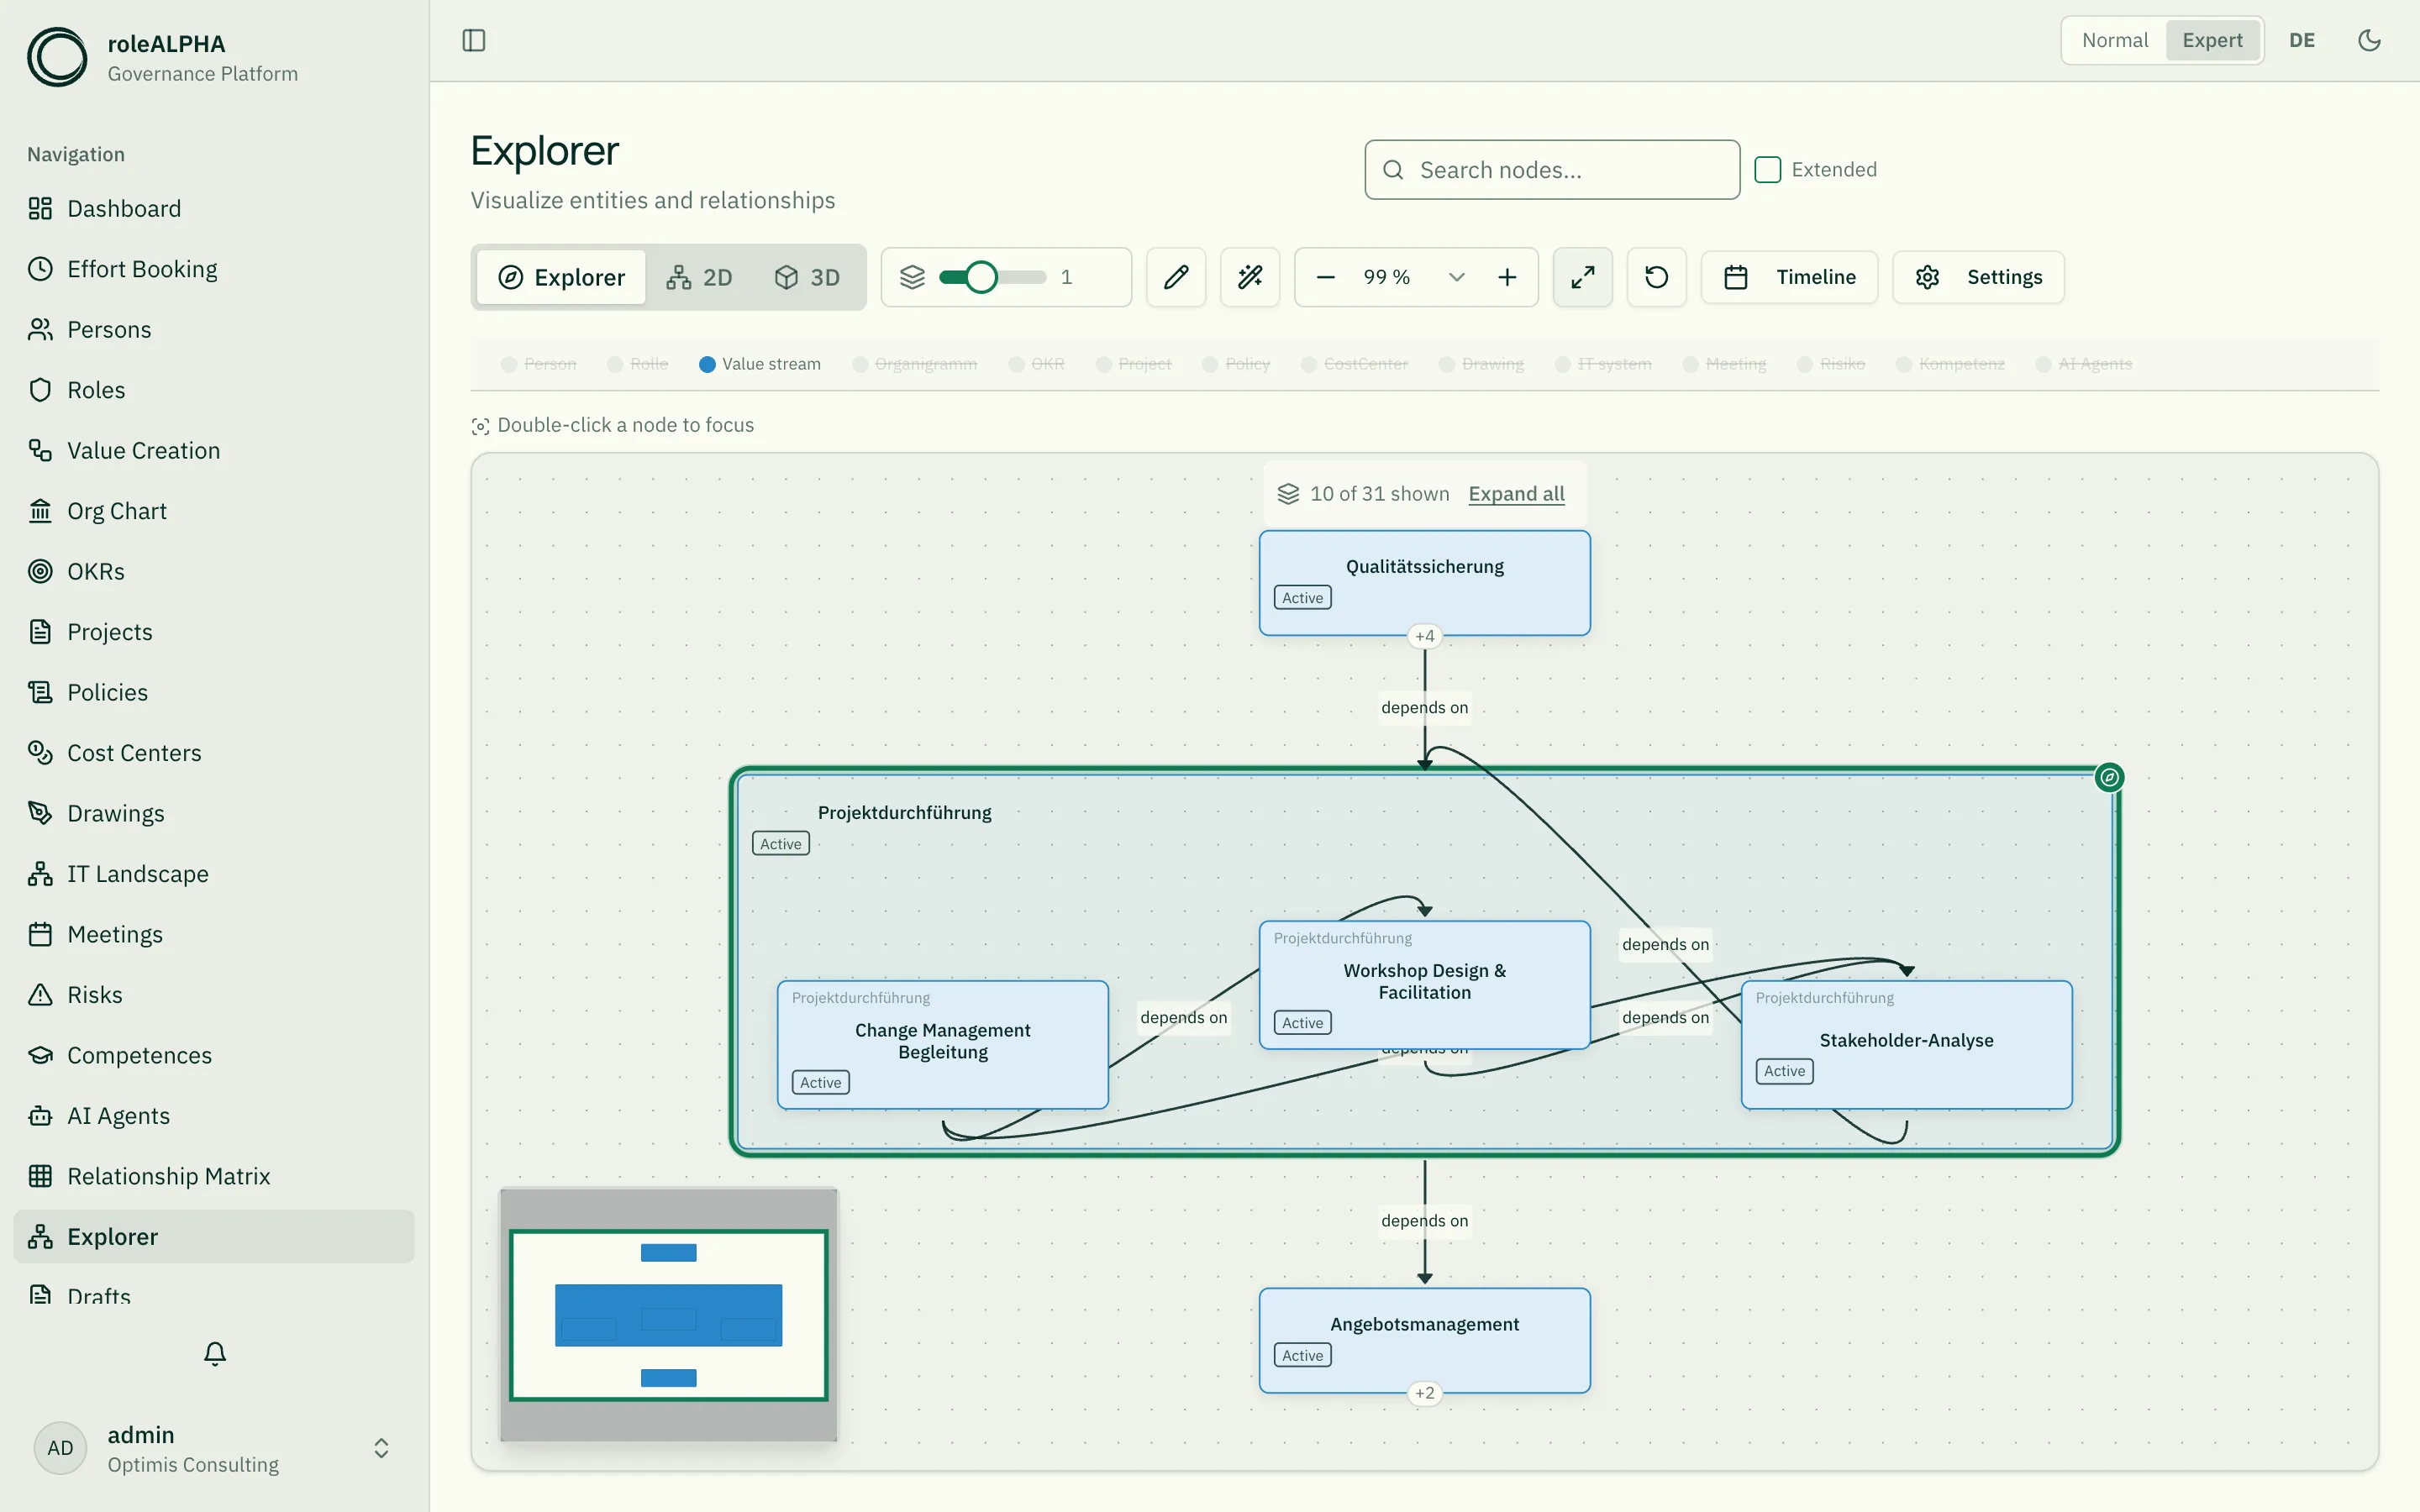Screen dimensions: 2420x1512
Task: Toggle the Organigramm node filter
Action: 915,364
